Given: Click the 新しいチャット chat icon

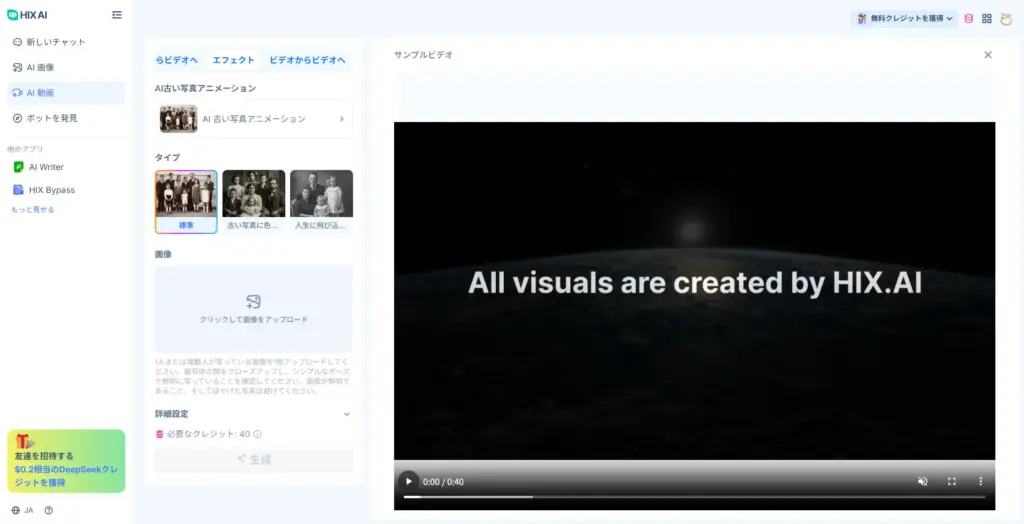Looking at the screenshot, I should 18,42.
